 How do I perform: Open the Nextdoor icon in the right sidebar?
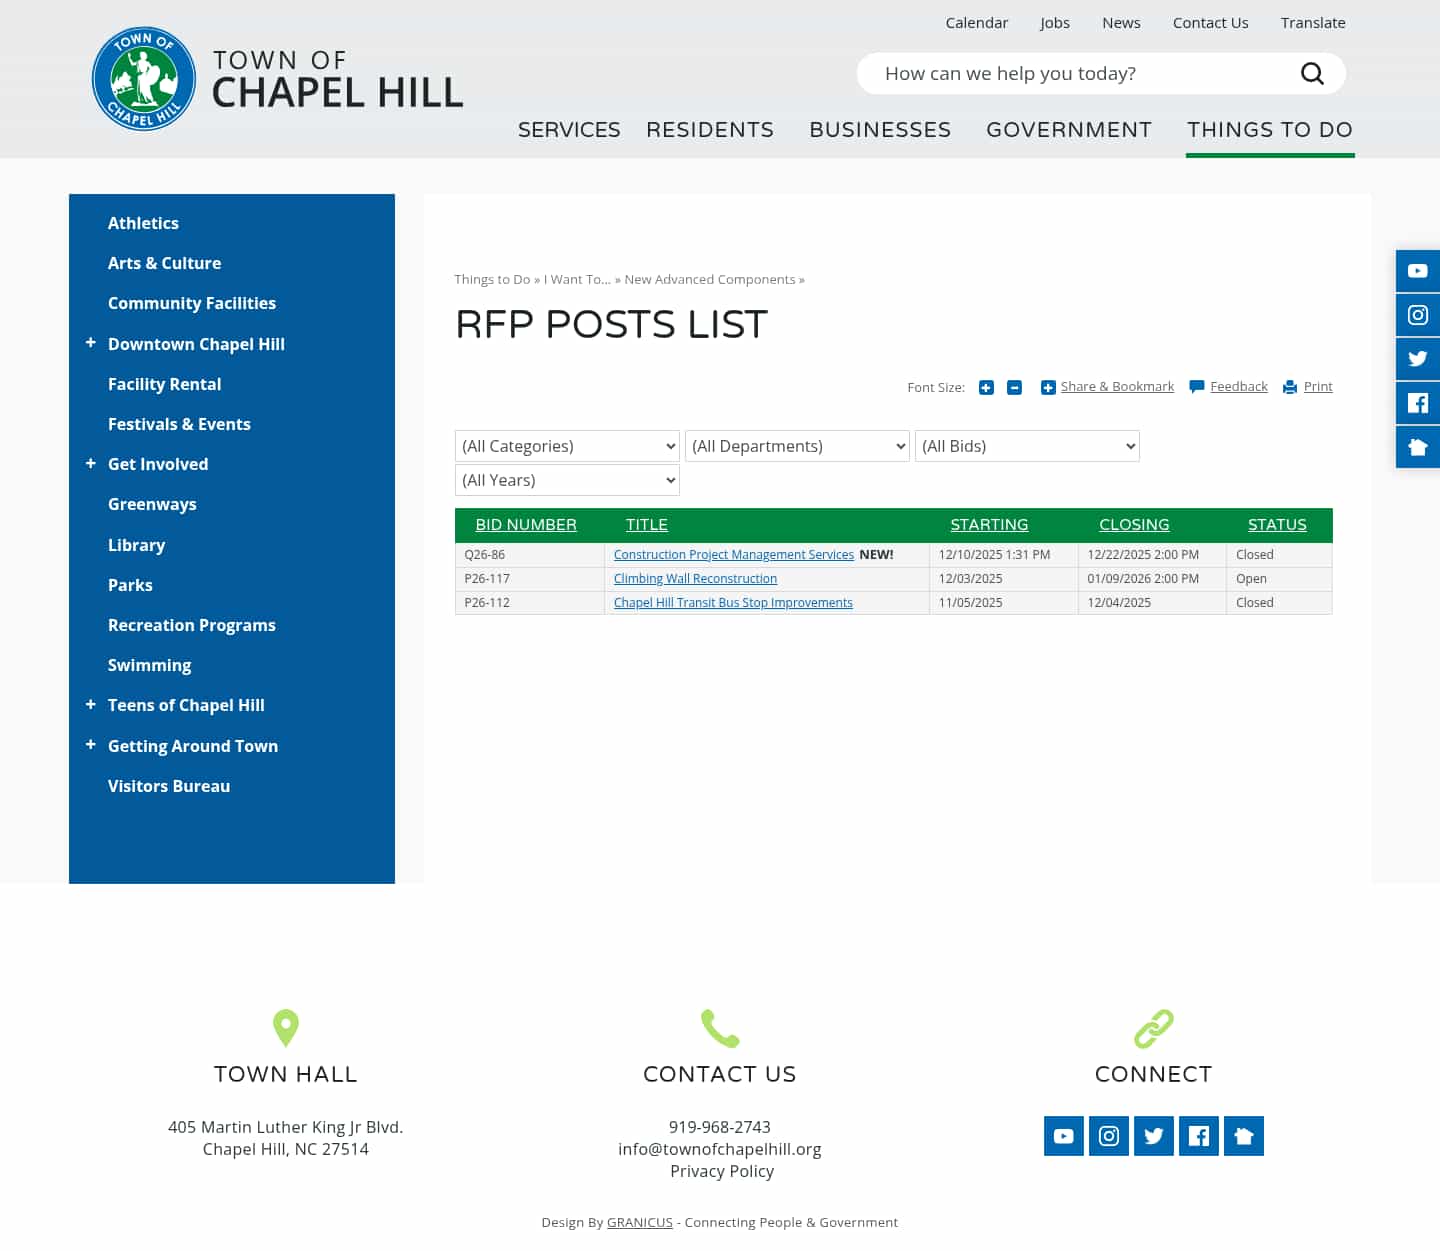pos(1417,446)
